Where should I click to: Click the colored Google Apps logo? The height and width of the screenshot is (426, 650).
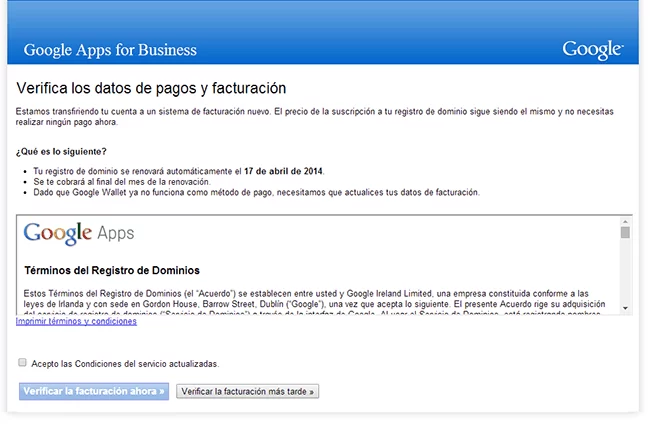click(x=79, y=233)
